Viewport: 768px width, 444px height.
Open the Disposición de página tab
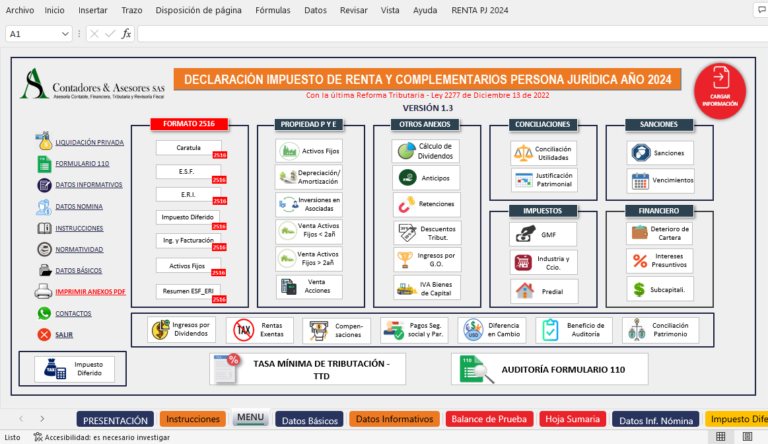pos(198,10)
